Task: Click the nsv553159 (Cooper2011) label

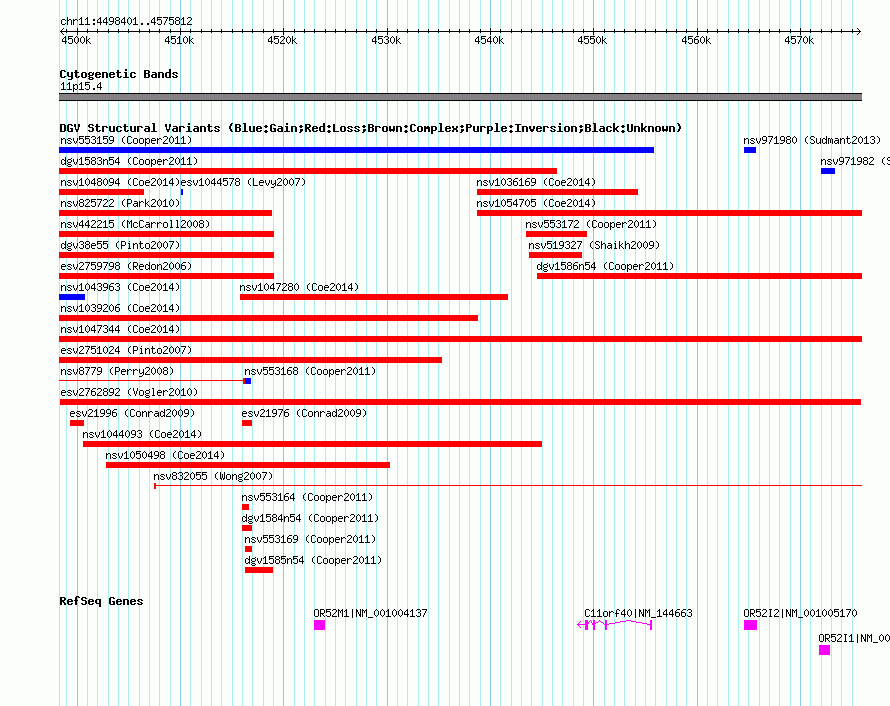Action: [126, 140]
